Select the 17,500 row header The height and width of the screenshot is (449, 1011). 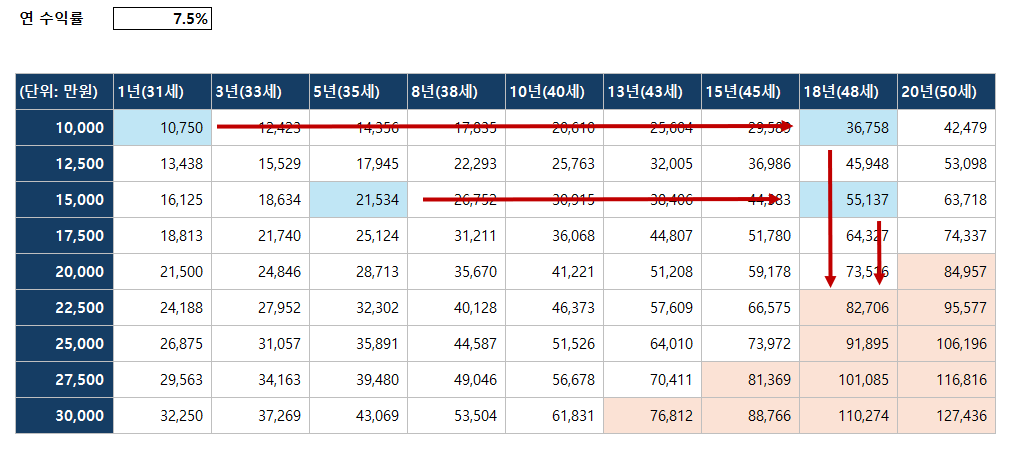pos(64,235)
